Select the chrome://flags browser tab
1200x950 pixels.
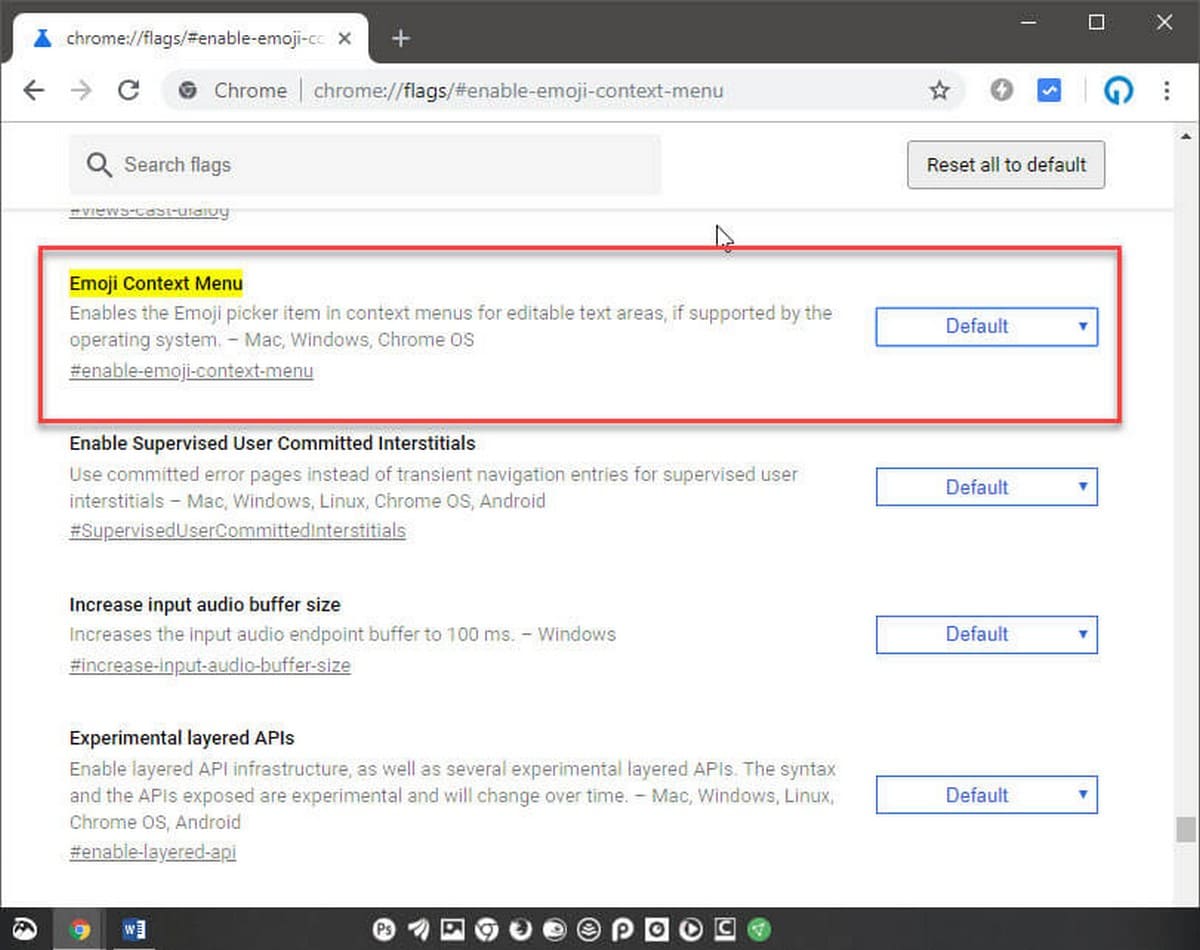click(x=190, y=38)
